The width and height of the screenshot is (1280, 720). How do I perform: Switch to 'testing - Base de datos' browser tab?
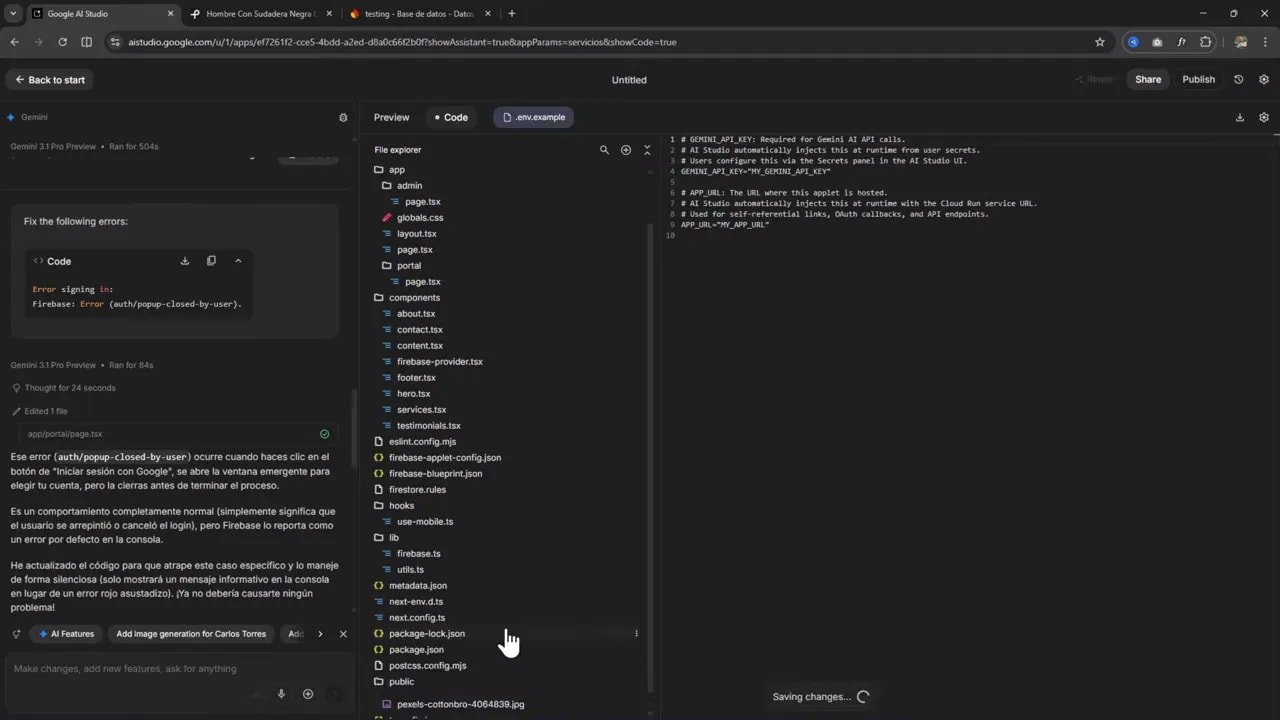pyautogui.click(x=420, y=14)
